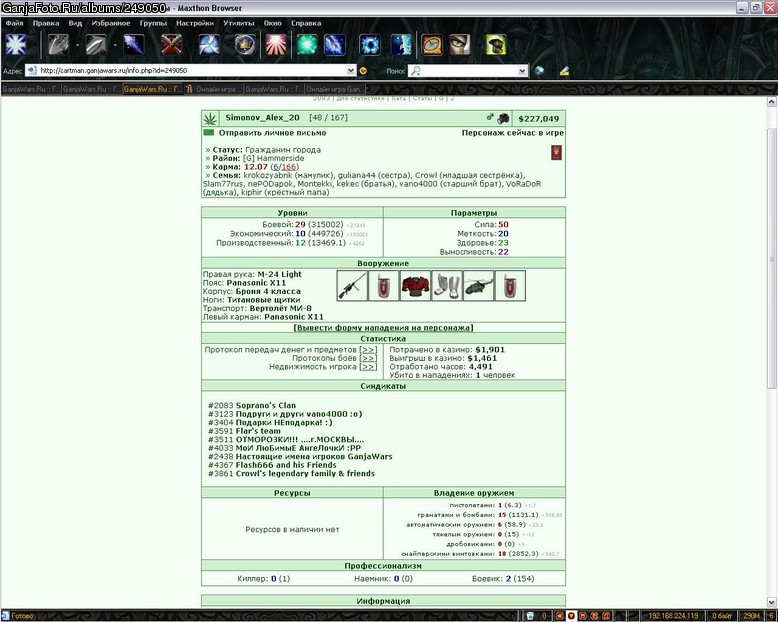778x622 pixels.
Task: Expand the Поиск search box dropdown
Action: pos(522,71)
